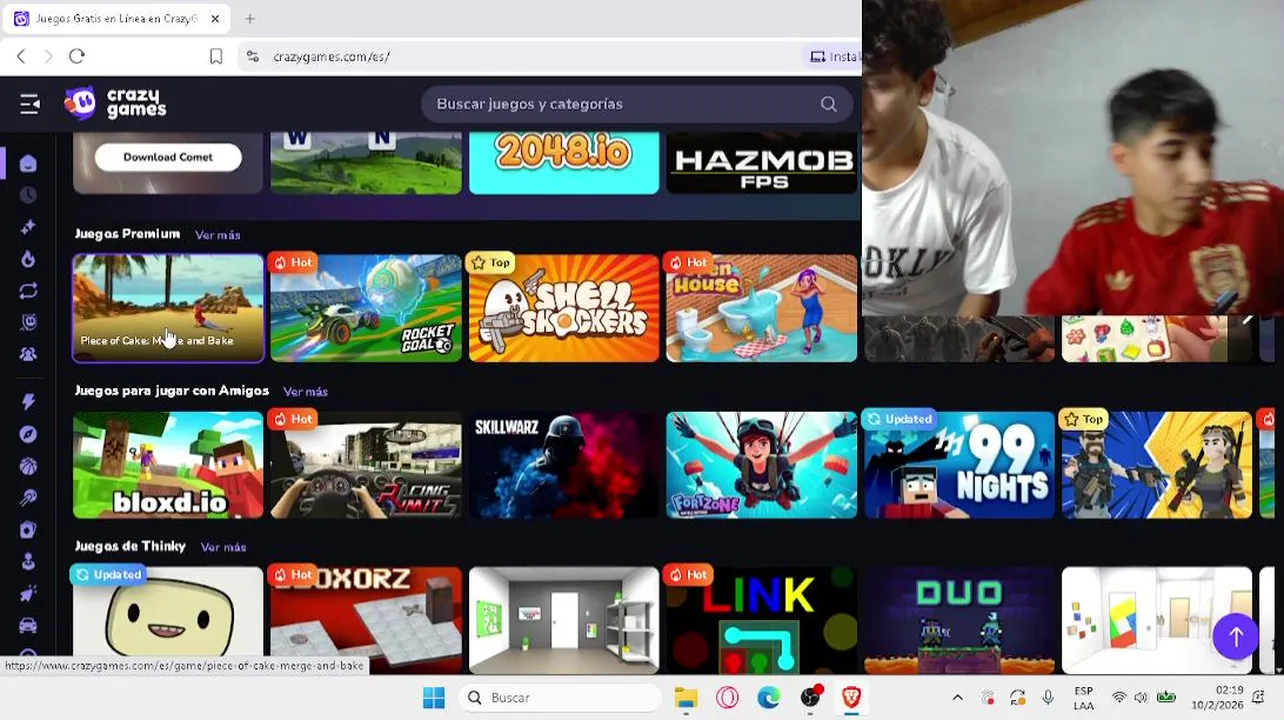Screen dimensions: 1284x720
Task: Open the Piece of Cake: Merge and Bake thumbnail
Action: [168, 308]
